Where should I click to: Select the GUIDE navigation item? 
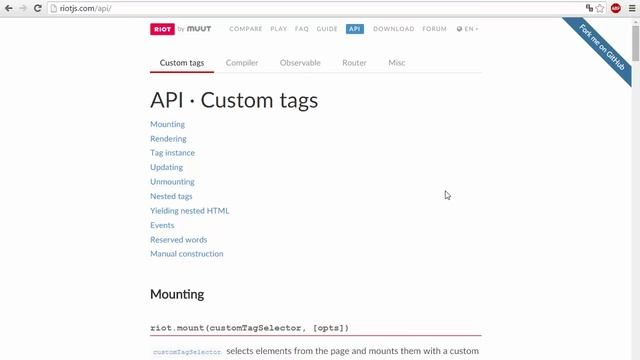(x=327, y=29)
